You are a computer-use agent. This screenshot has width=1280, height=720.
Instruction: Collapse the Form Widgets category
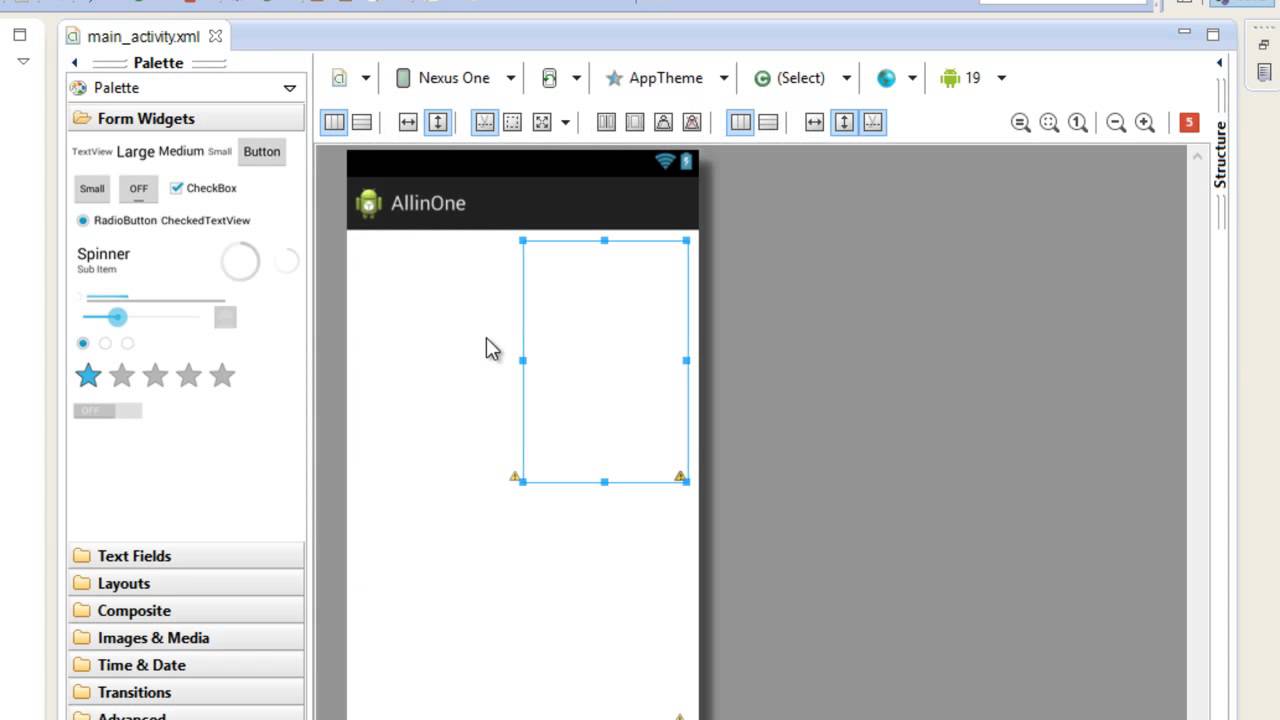(186, 118)
